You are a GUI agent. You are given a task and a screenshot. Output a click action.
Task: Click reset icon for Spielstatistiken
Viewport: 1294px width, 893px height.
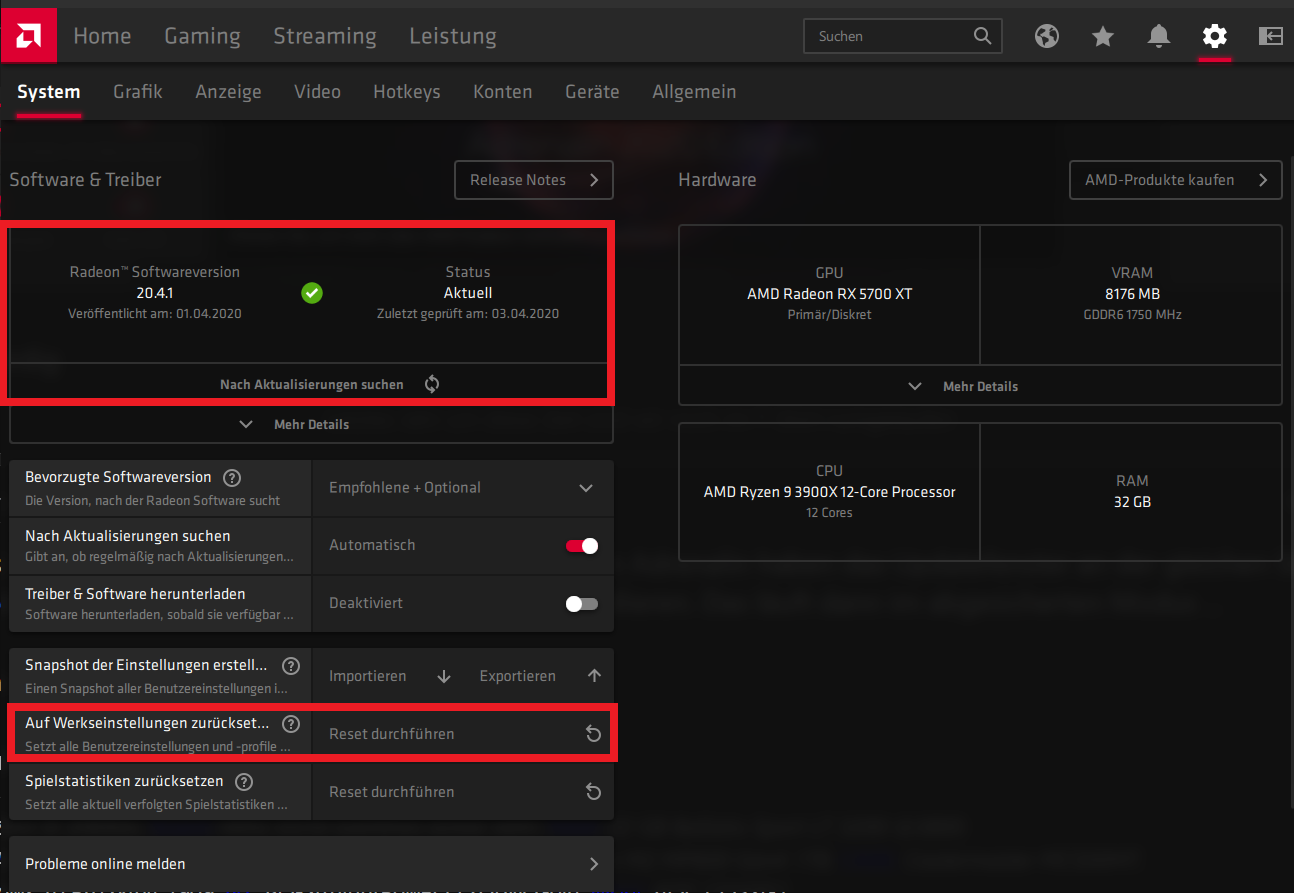593,792
